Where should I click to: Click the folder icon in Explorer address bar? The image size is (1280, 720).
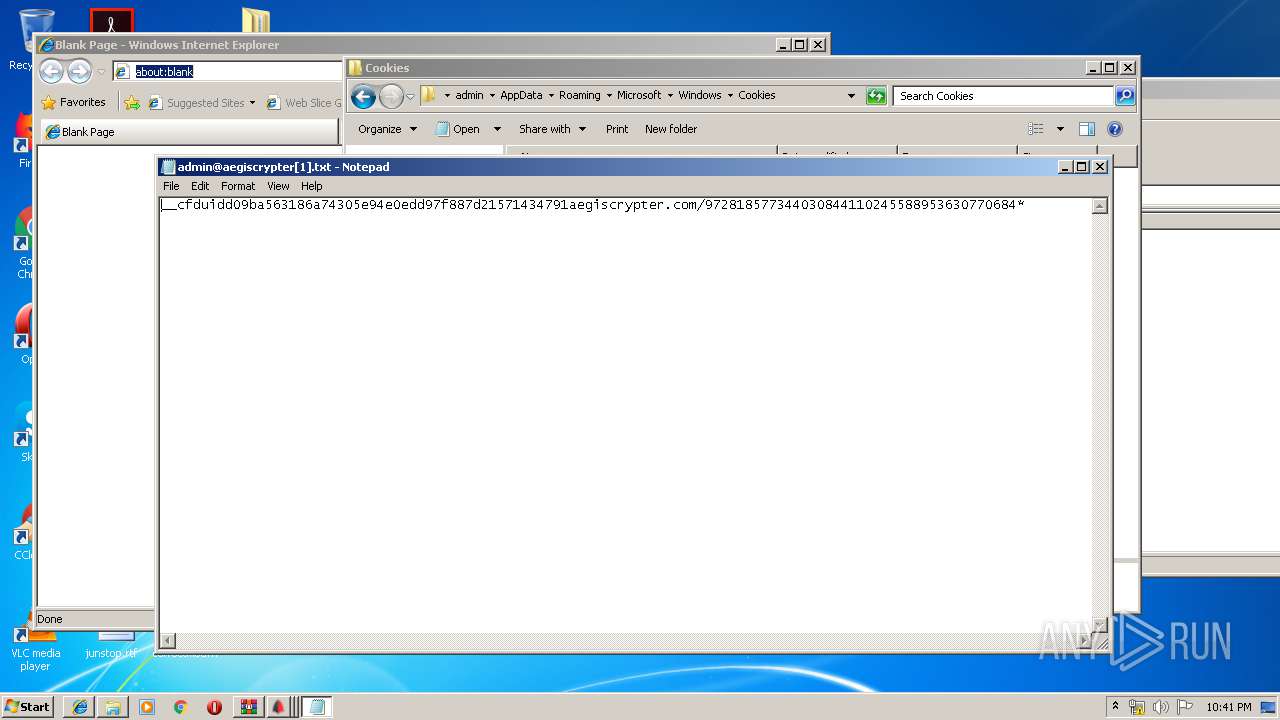click(x=429, y=95)
